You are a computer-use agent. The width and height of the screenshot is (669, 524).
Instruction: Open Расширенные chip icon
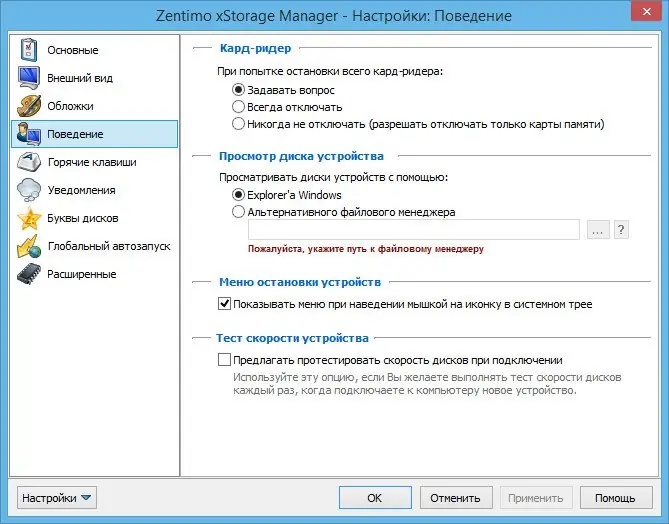coord(29,274)
